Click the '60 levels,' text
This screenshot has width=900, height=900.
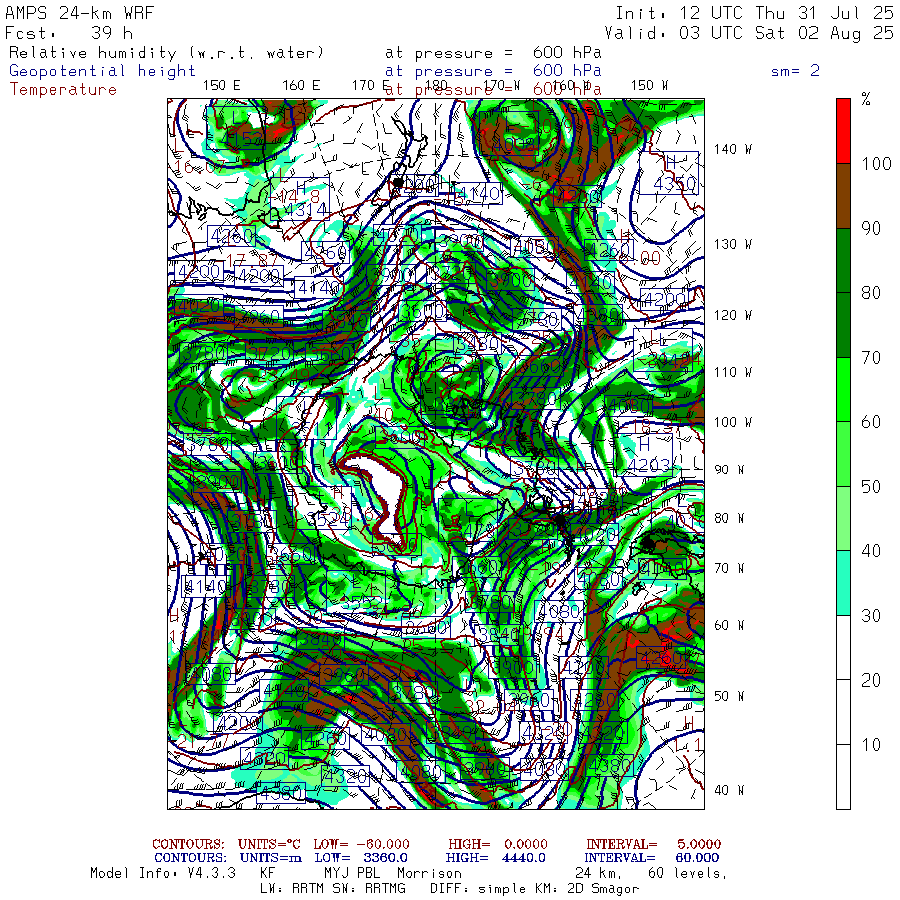tap(688, 873)
